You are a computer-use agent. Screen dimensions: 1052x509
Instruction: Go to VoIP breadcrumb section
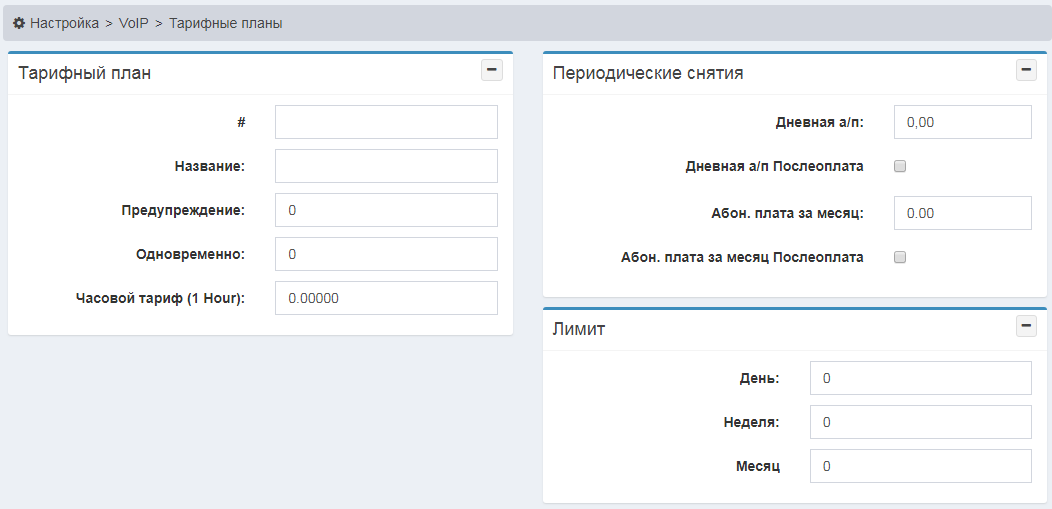(133, 23)
